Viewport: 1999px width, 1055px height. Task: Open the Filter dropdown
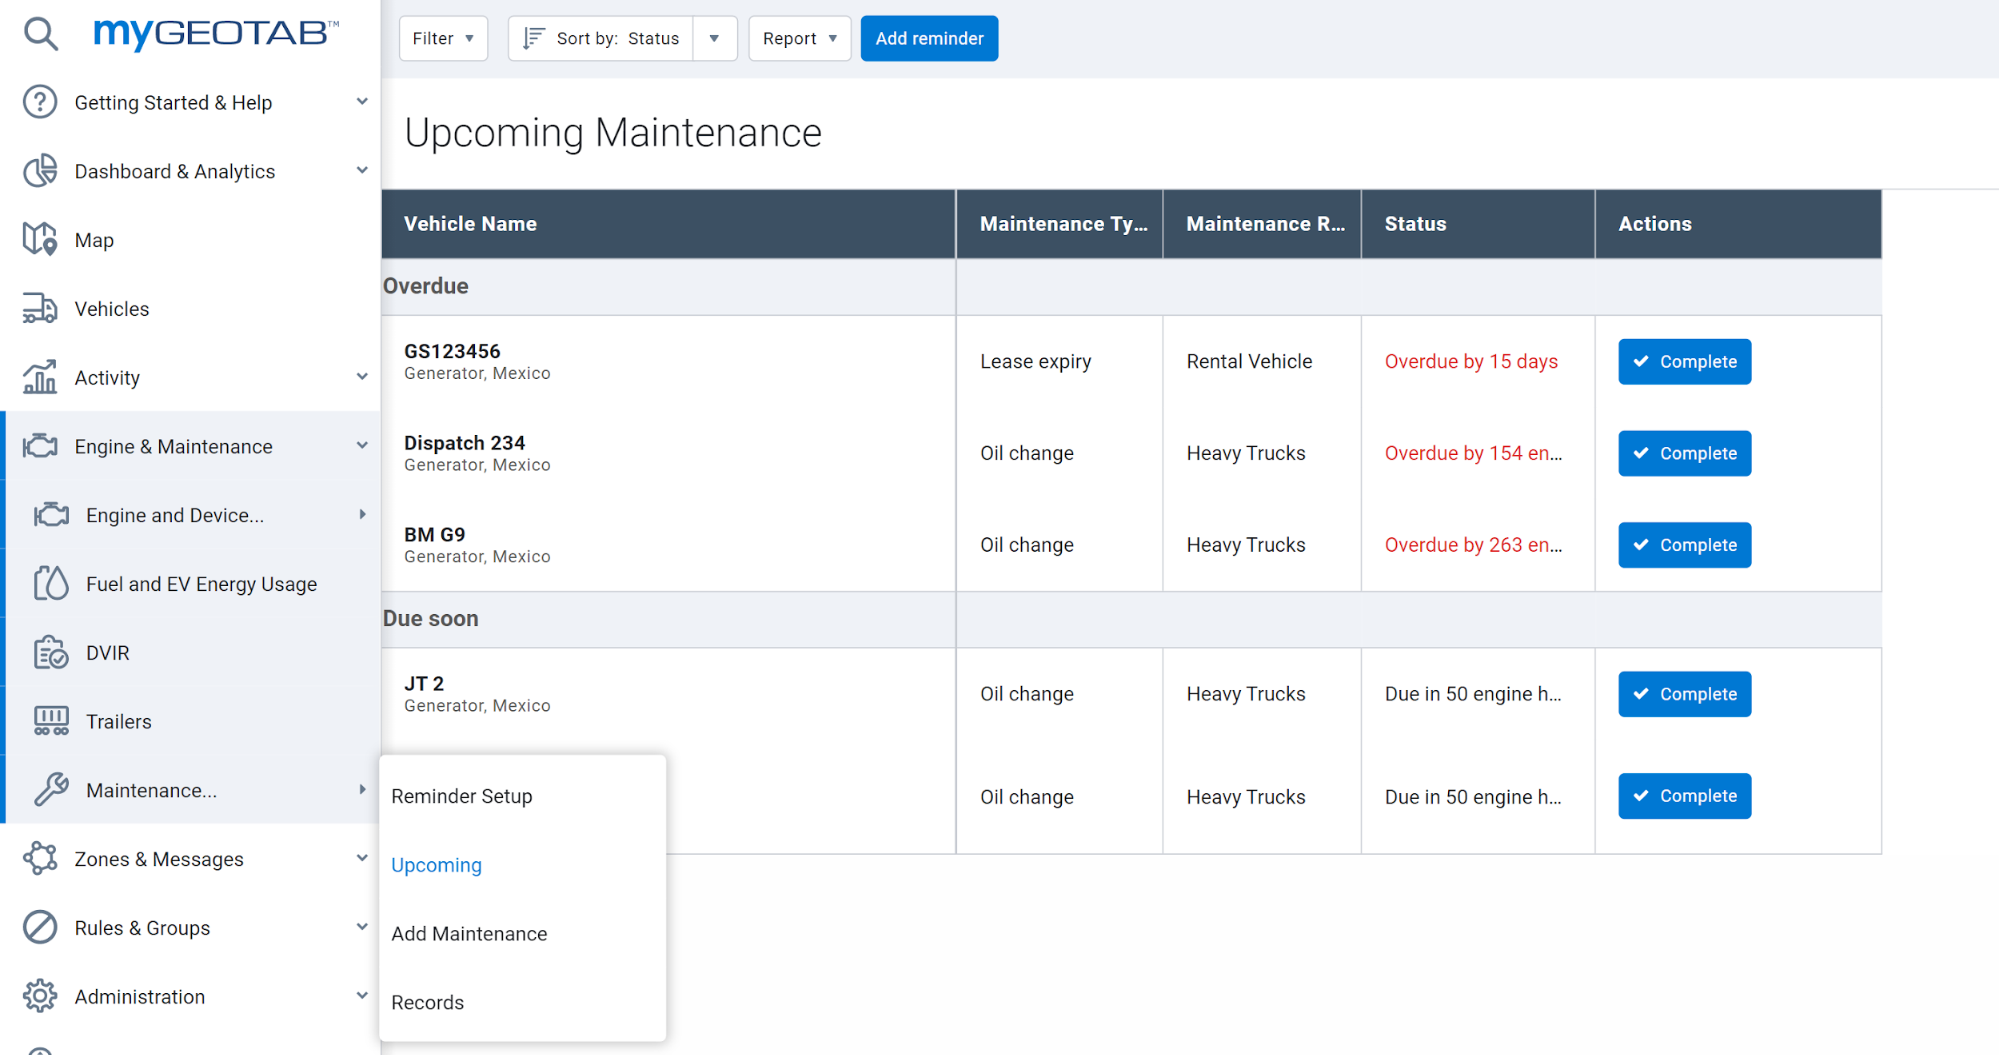coord(443,38)
